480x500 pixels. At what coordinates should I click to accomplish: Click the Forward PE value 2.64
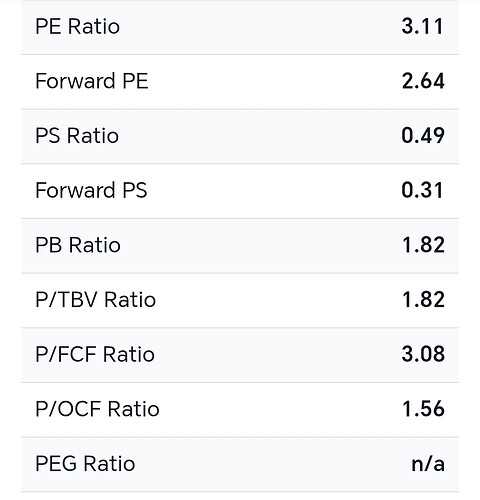click(x=423, y=81)
